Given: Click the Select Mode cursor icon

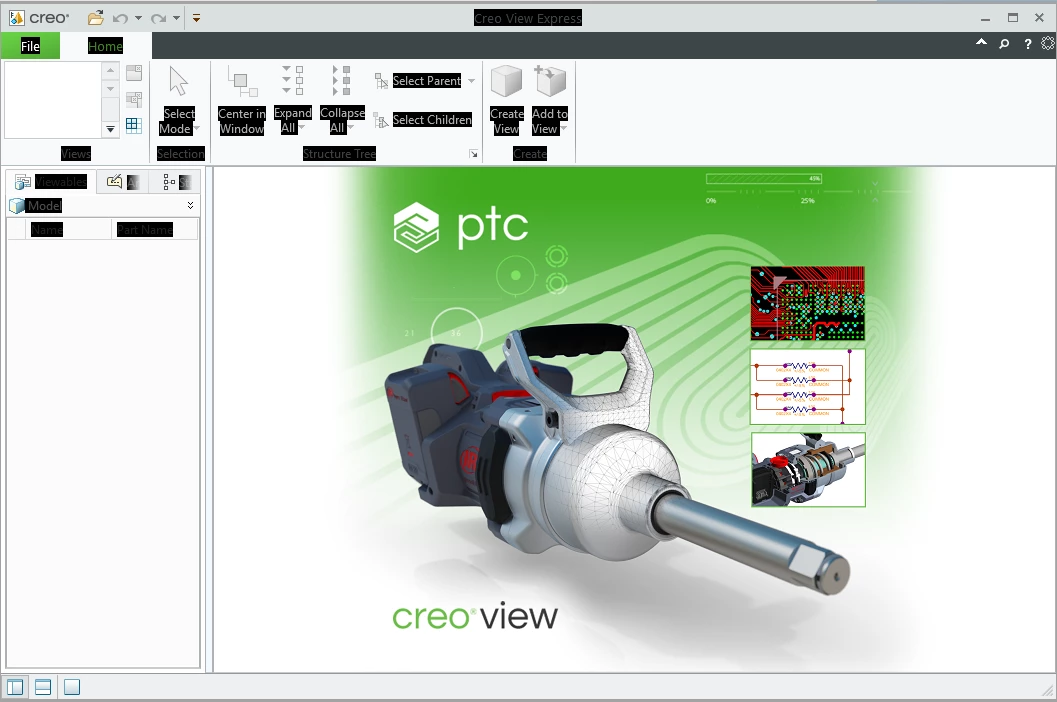Looking at the screenshot, I should [179, 82].
